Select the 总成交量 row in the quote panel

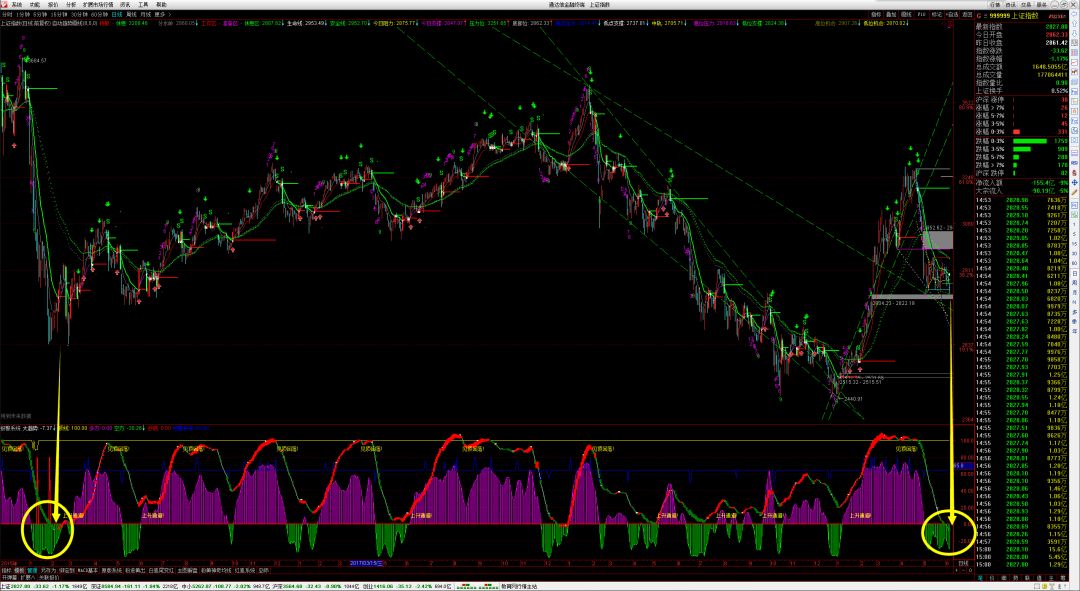tap(1021, 75)
